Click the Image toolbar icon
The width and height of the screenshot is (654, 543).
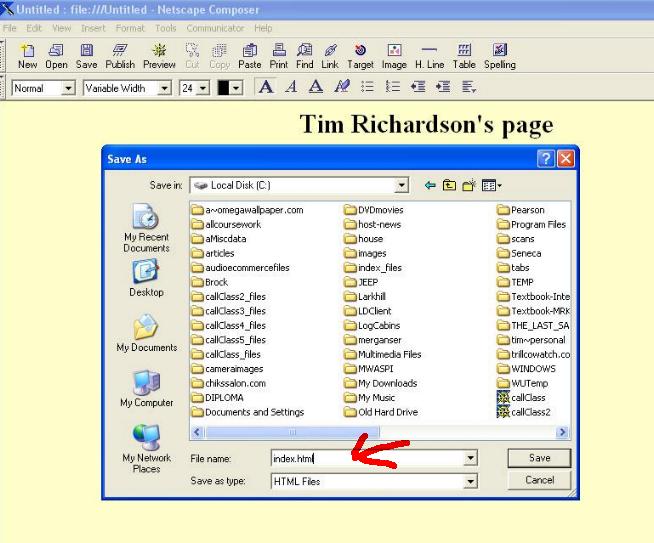click(394, 56)
